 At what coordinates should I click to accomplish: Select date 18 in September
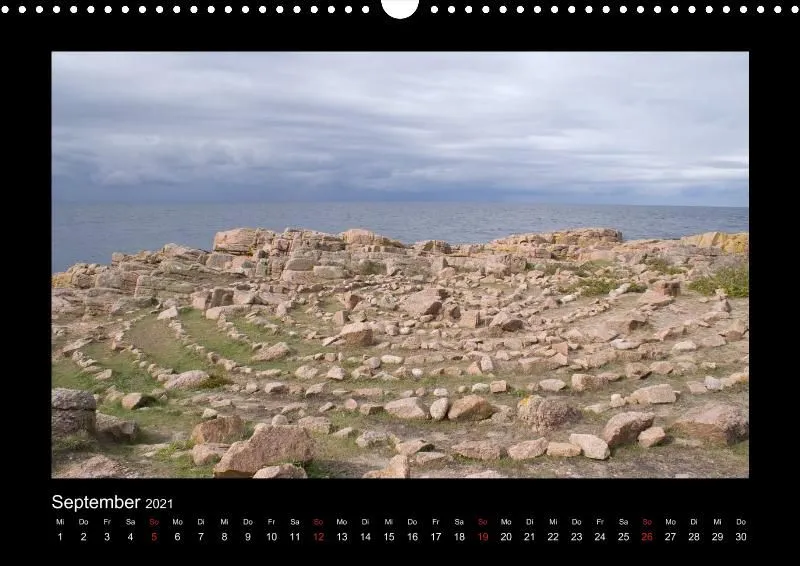(x=459, y=537)
